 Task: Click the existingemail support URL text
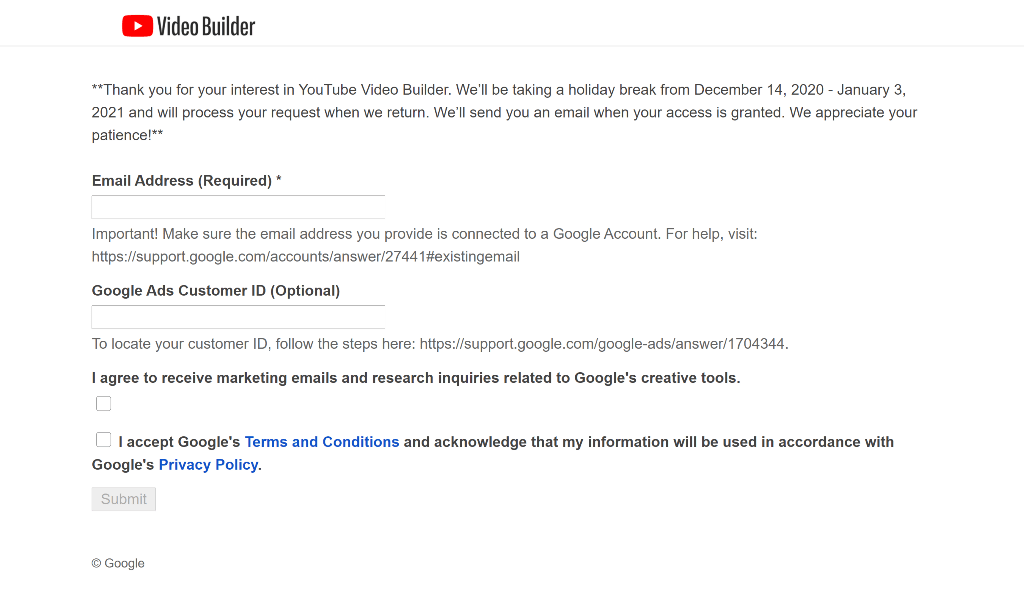pyautogui.click(x=305, y=257)
